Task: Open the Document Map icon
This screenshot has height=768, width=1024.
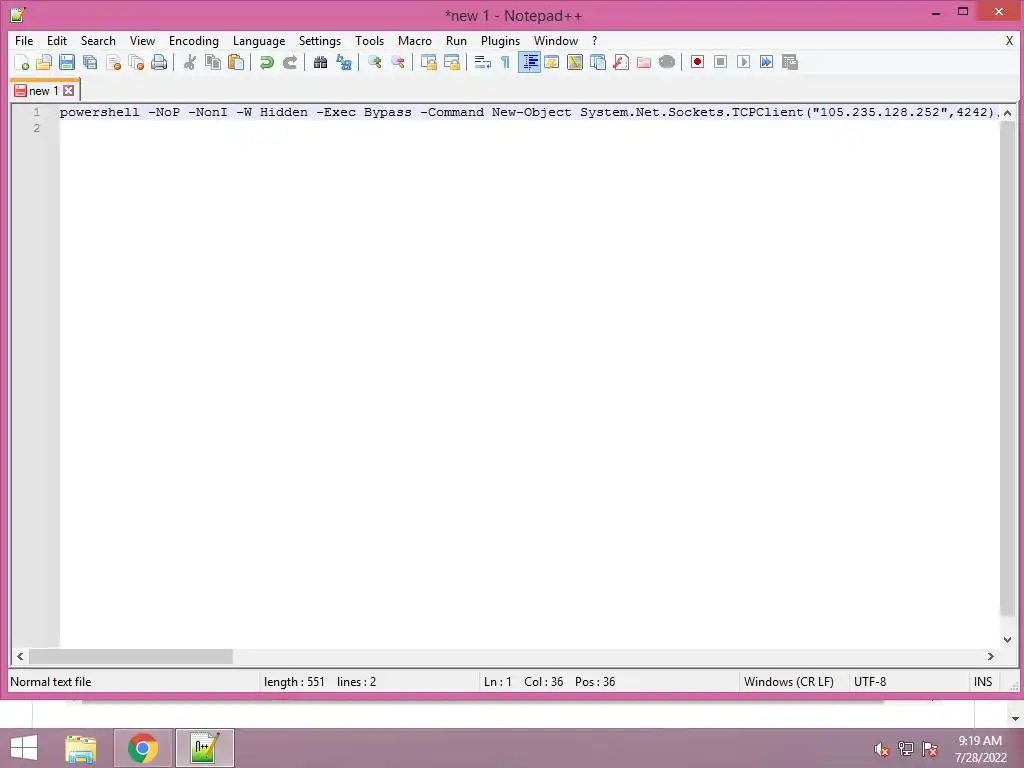Action: click(575, 62)
